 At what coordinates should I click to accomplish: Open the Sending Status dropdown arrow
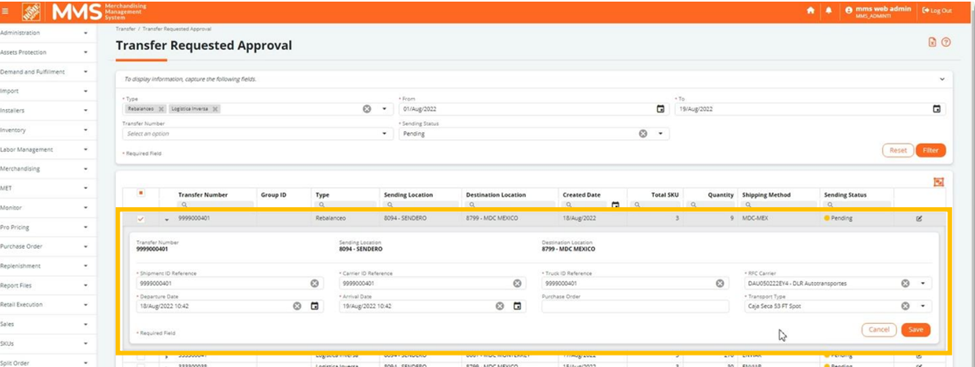point(660,134)
